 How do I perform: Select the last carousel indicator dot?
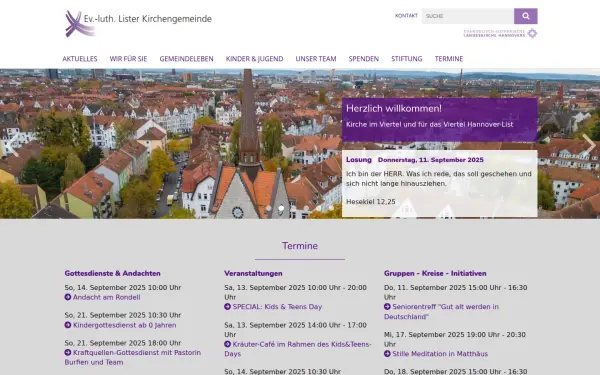coord(331,208)
